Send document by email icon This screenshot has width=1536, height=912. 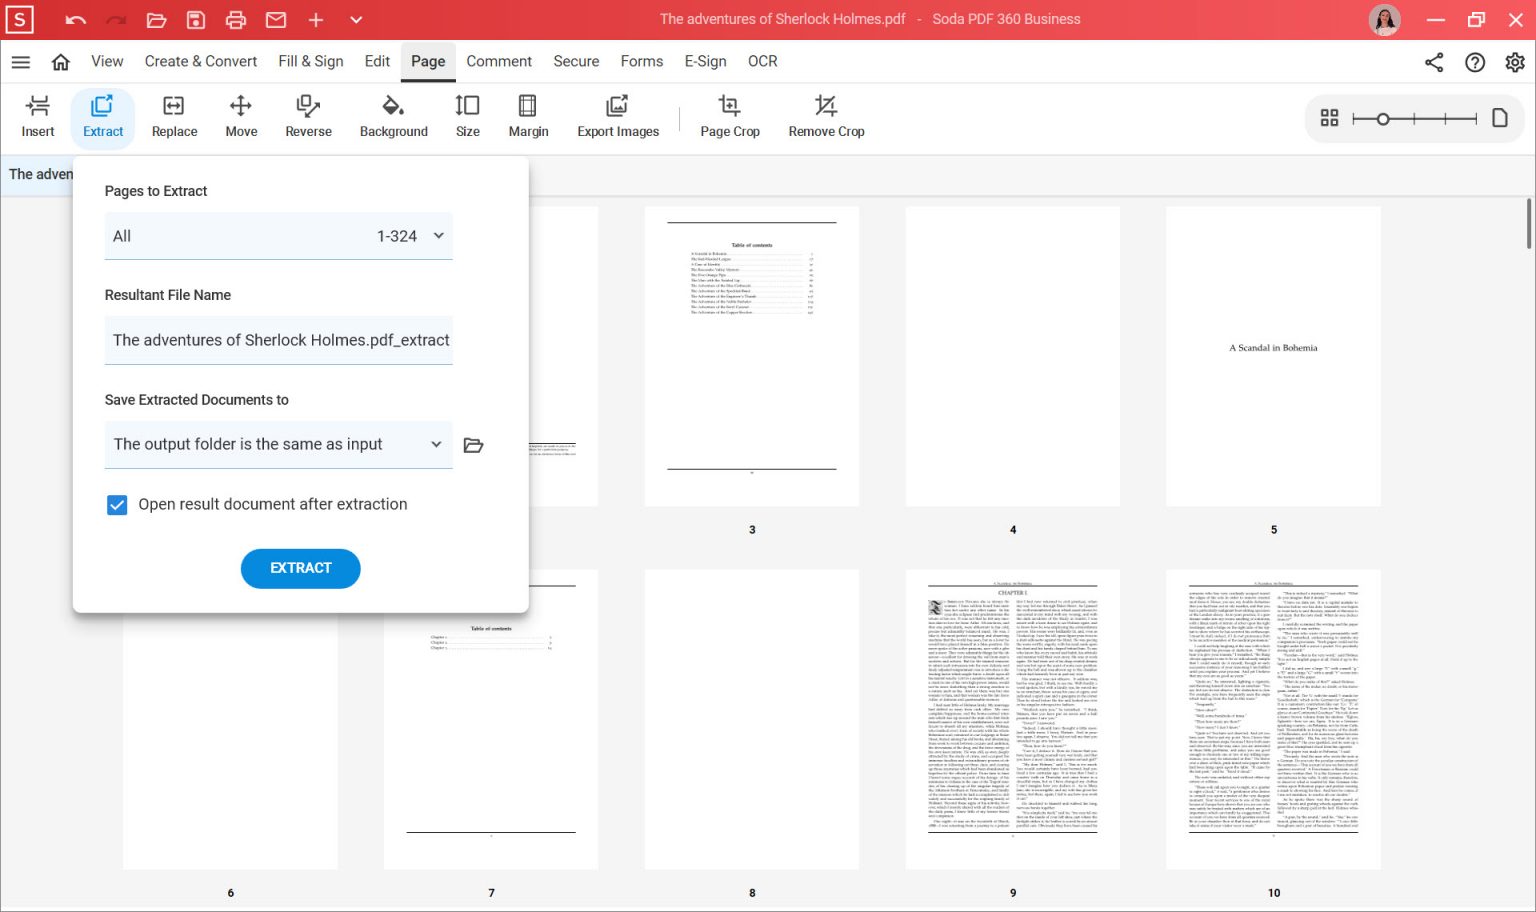pyautogui.click(x=276, y=20)
